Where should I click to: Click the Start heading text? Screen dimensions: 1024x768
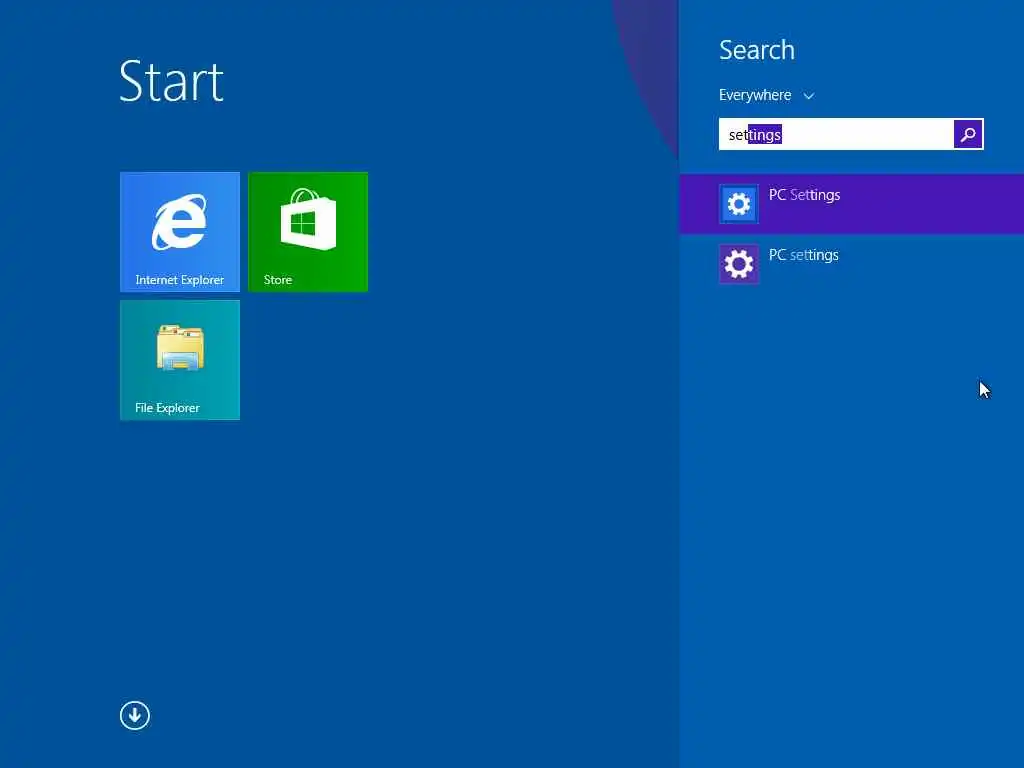click(171, 82)
